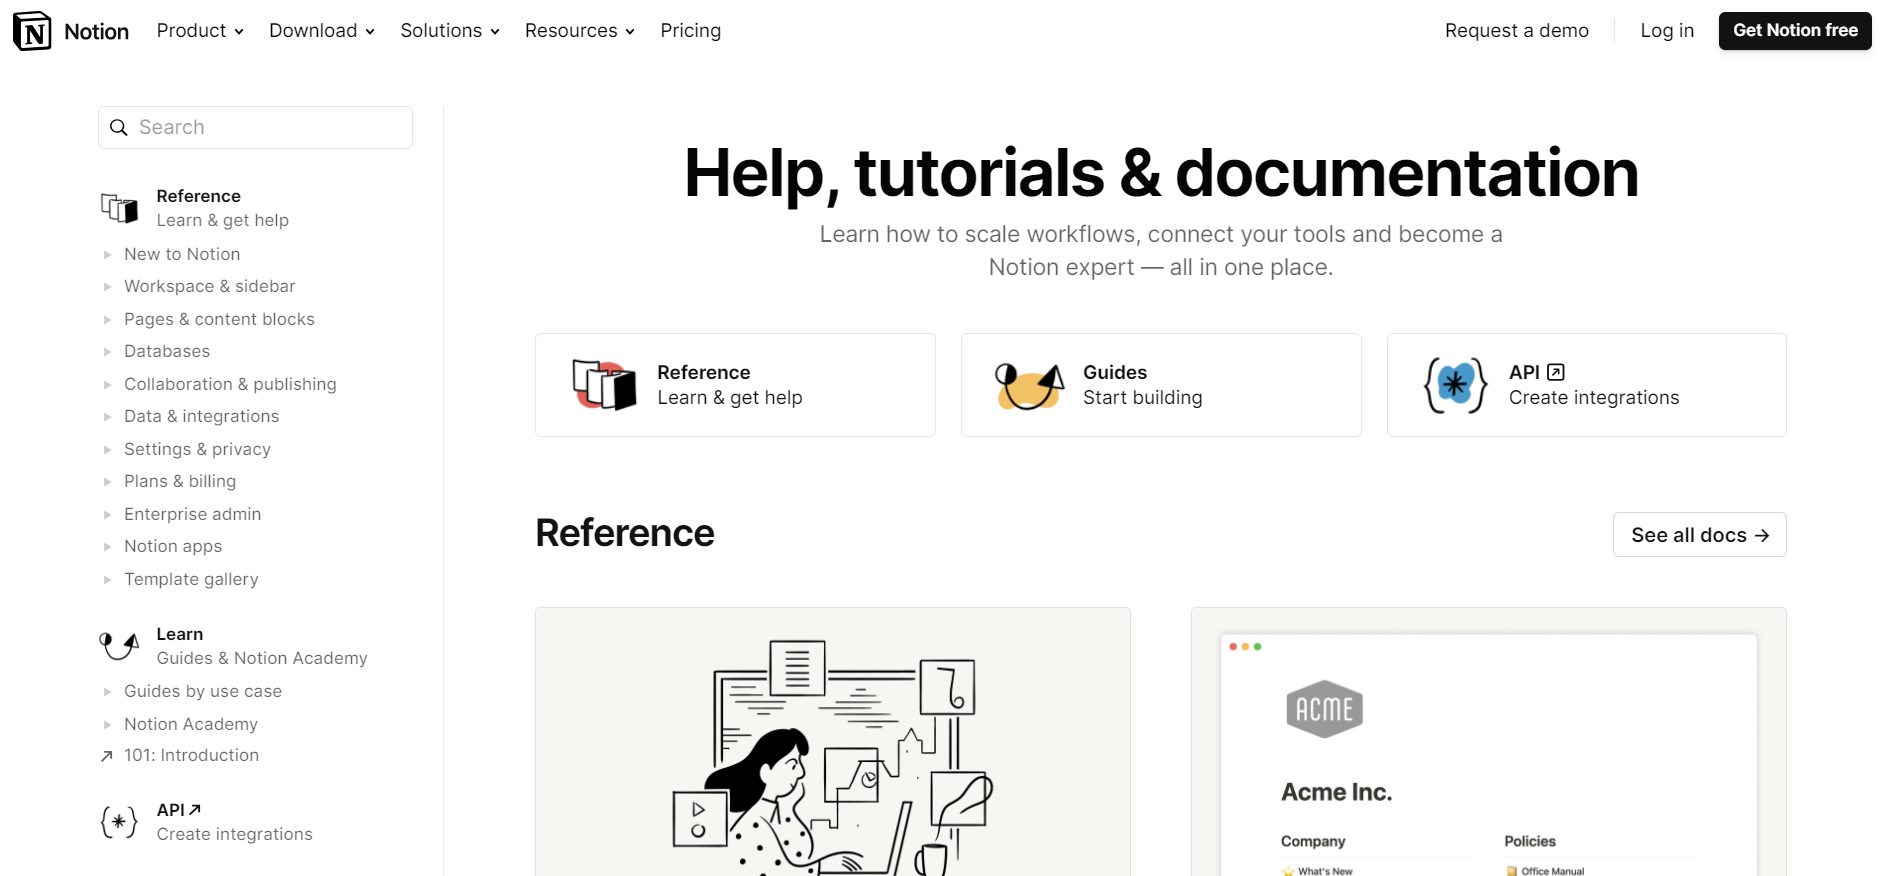Click sidebar Reference heading
Image resolution: width=1887 pixels, height=876 pixels.
pyautogui.click(x=198, y=196)
